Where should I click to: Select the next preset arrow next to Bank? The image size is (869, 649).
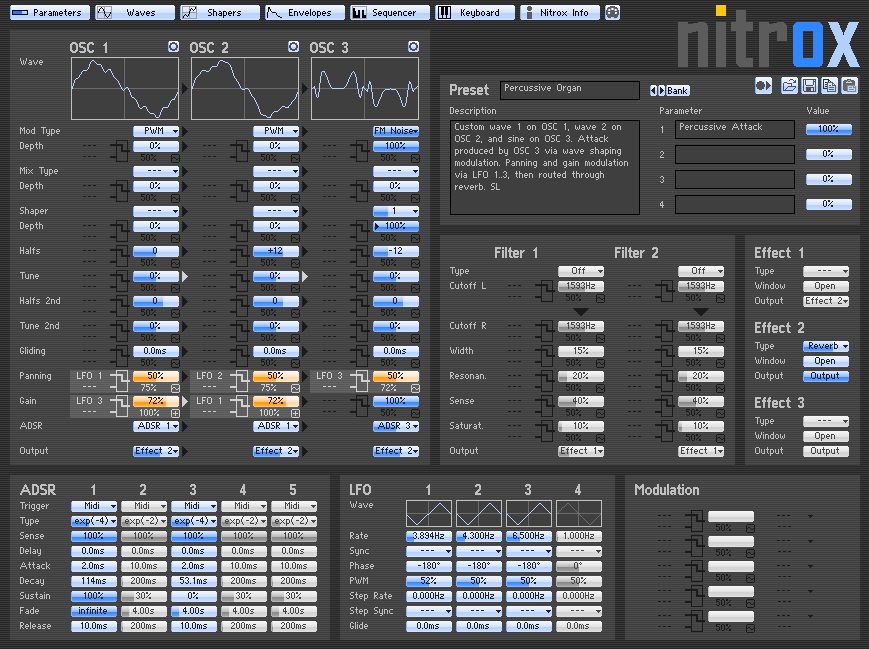coord(661,90)
